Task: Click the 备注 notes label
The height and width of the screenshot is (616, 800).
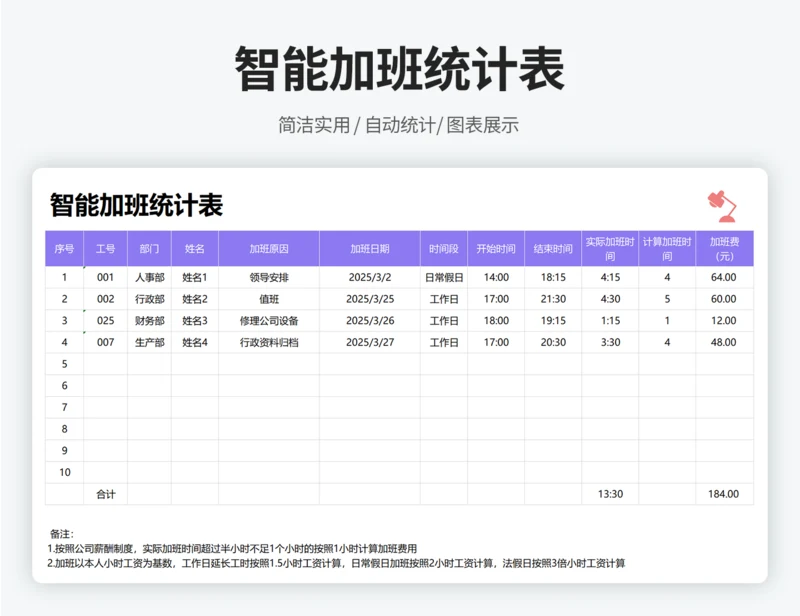Action: (x=62, y=534)
